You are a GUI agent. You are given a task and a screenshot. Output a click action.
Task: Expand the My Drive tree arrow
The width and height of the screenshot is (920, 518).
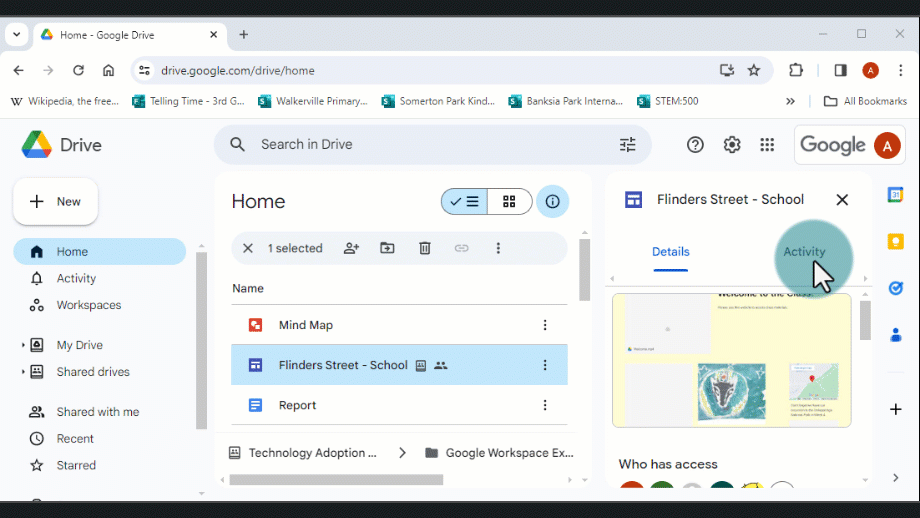(x=23, y=345)
